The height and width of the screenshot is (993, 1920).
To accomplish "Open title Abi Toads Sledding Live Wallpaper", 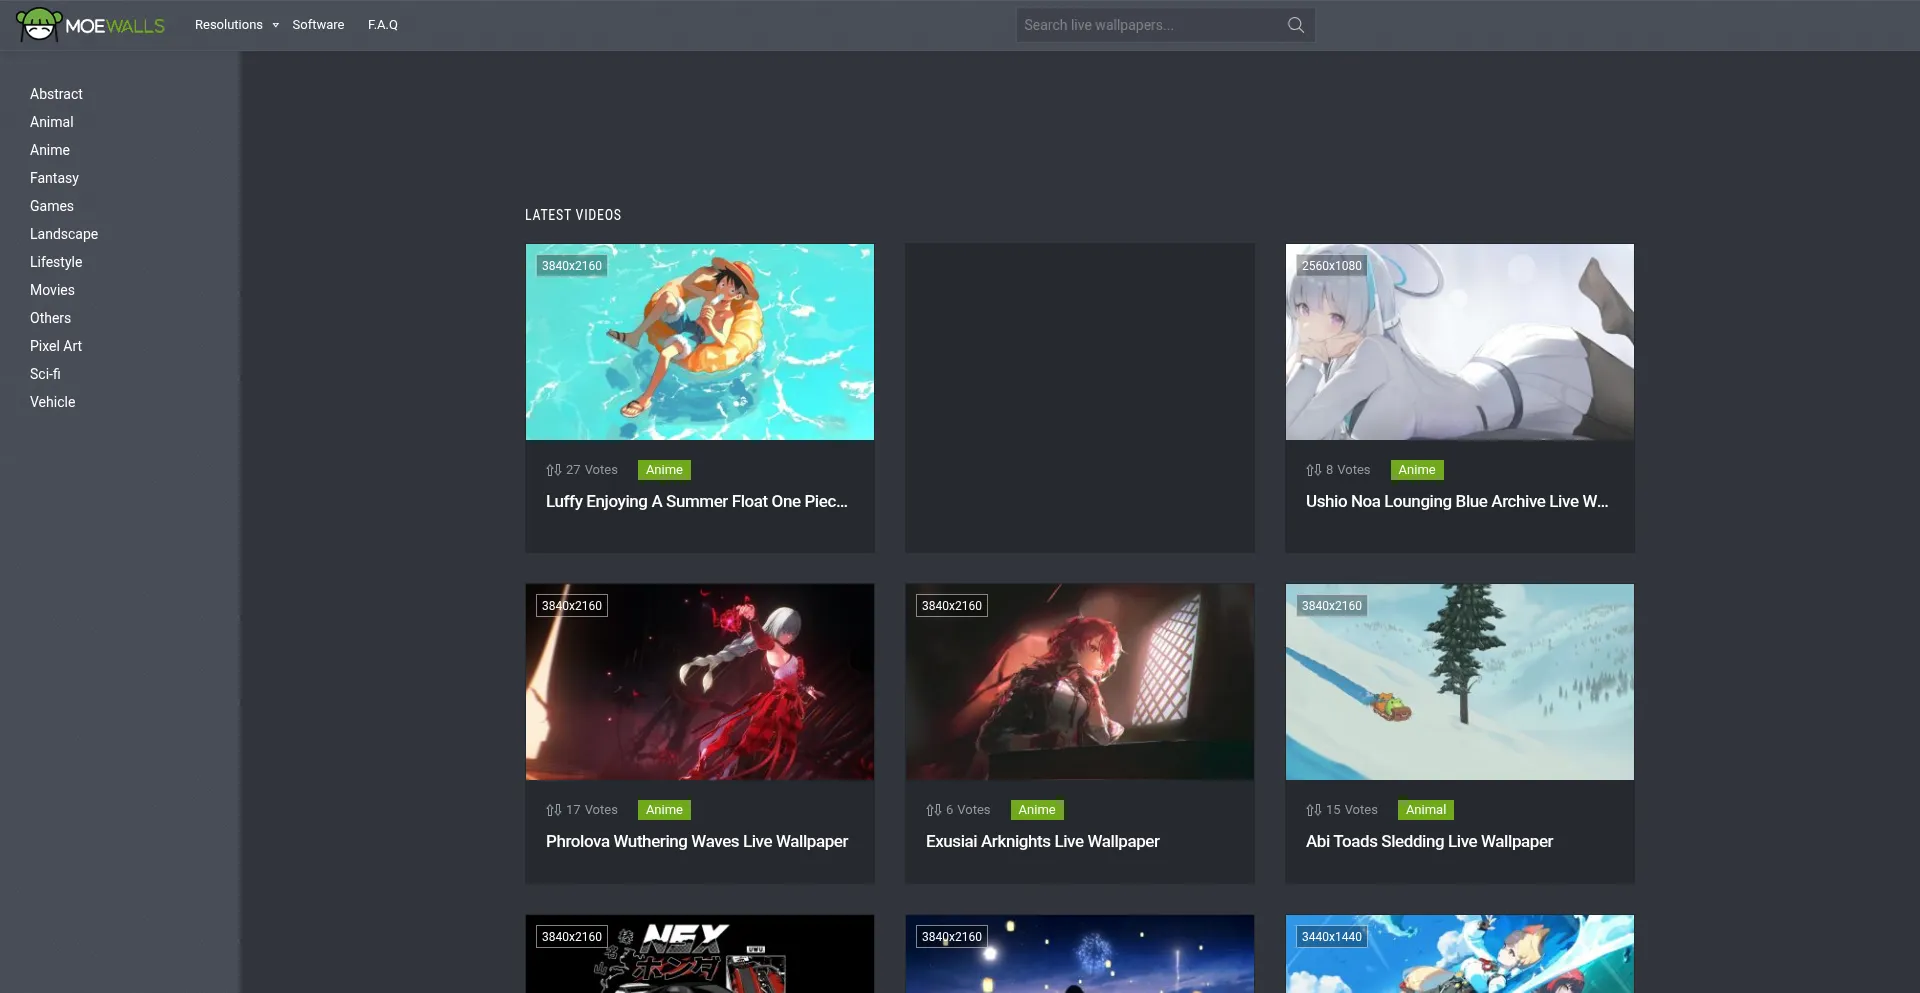I will coord(1430,842).
